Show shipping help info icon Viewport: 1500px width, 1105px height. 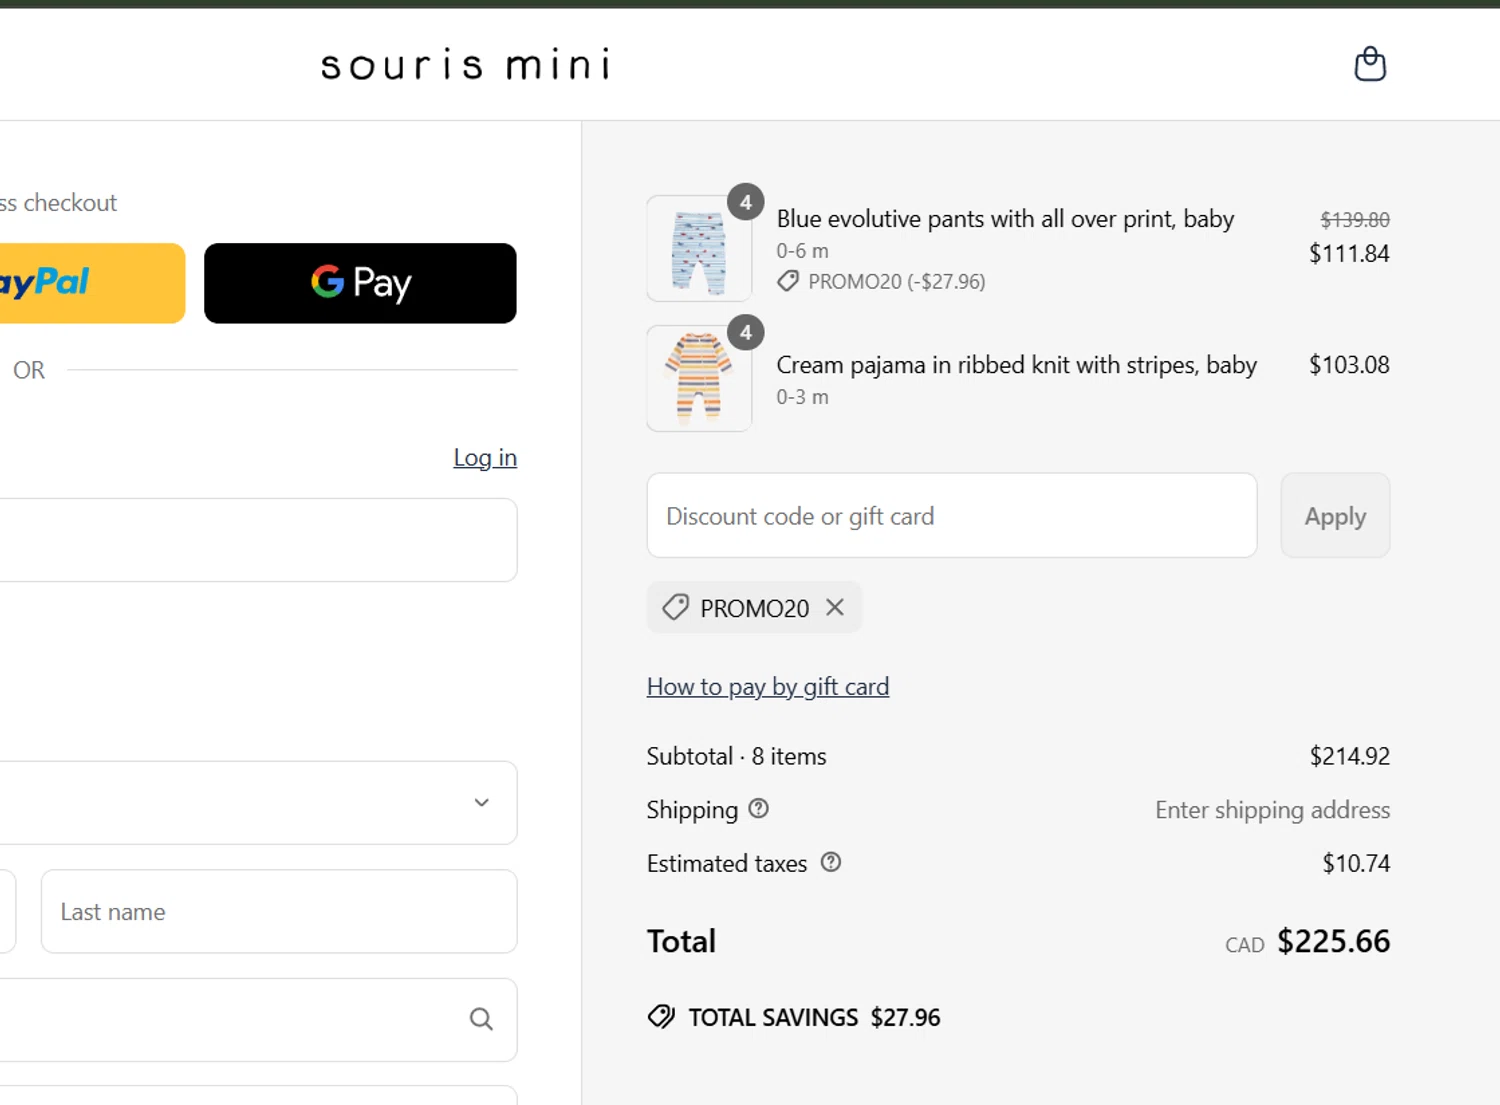tap(759, 808)
